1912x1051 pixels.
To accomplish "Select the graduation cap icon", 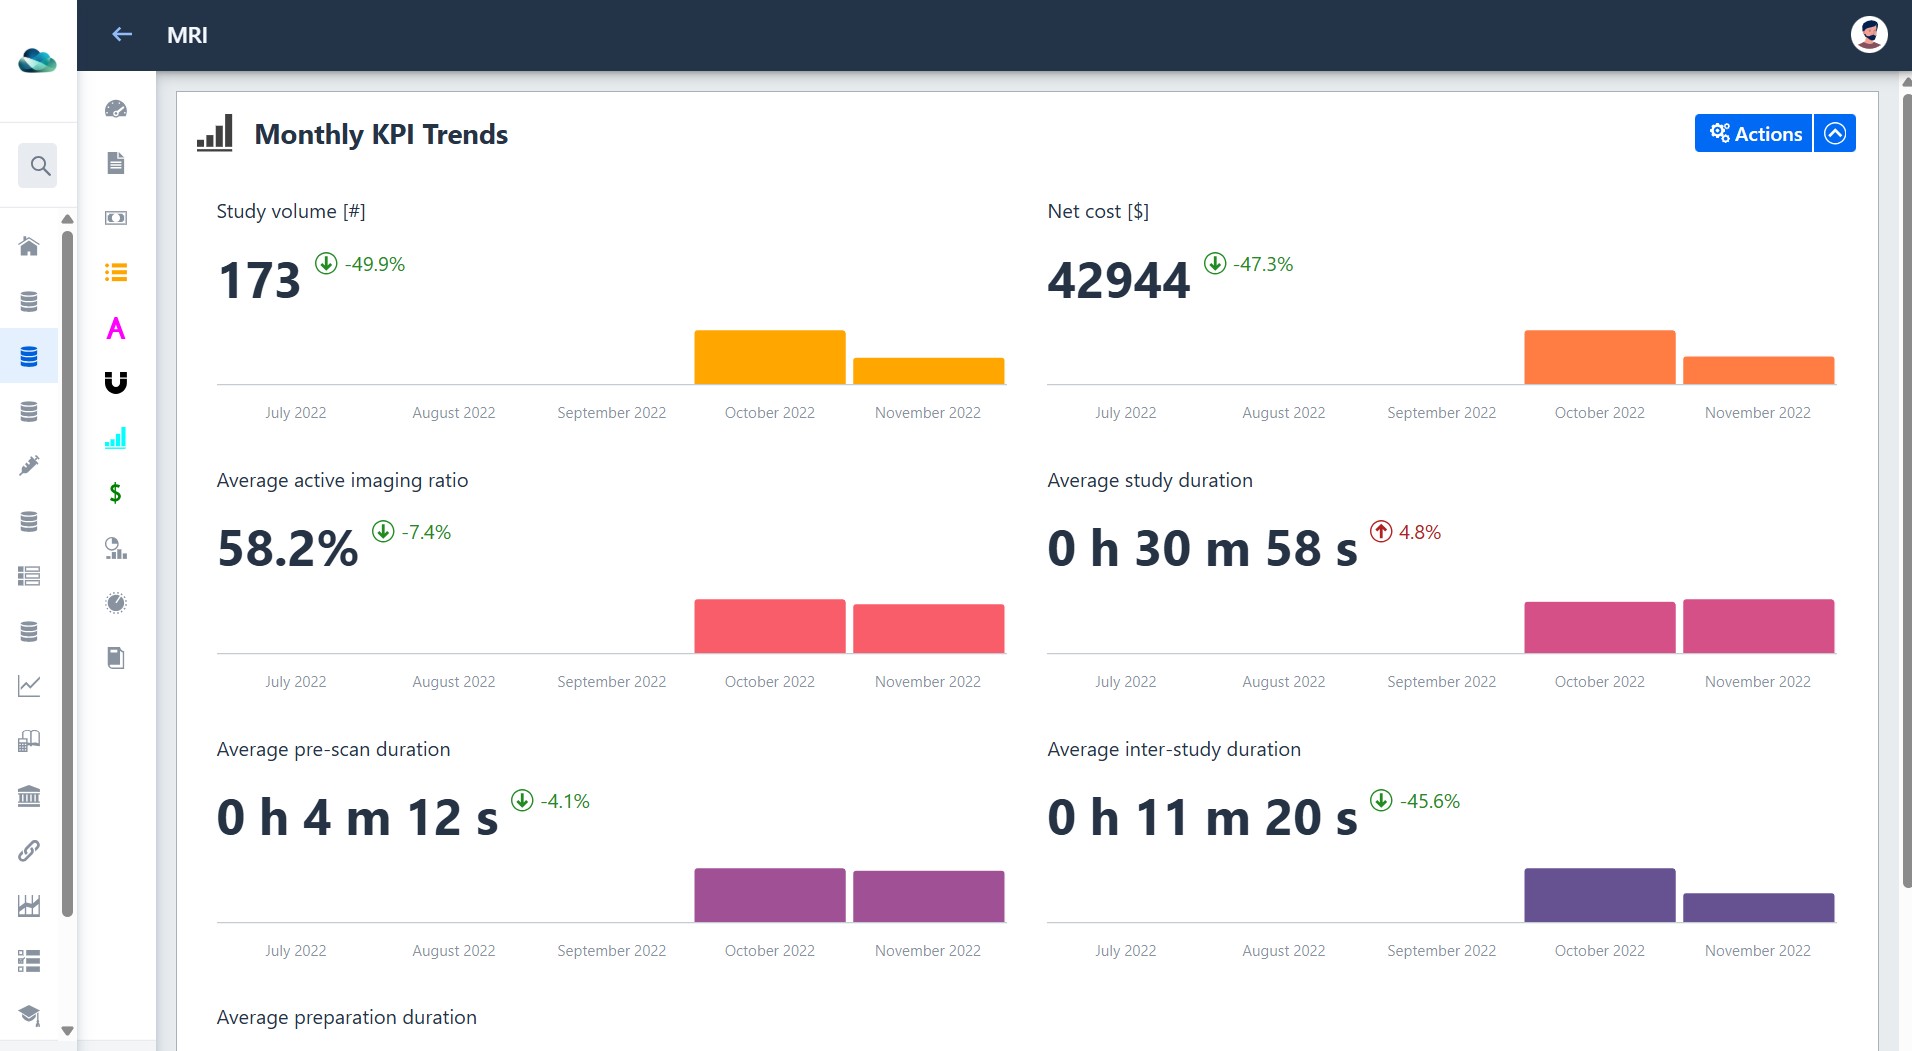I will point(29,1015).
